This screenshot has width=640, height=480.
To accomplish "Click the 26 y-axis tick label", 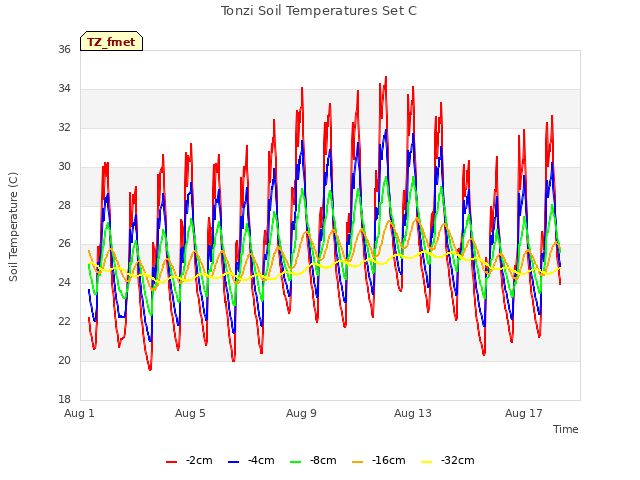I will tap(64, 244).
